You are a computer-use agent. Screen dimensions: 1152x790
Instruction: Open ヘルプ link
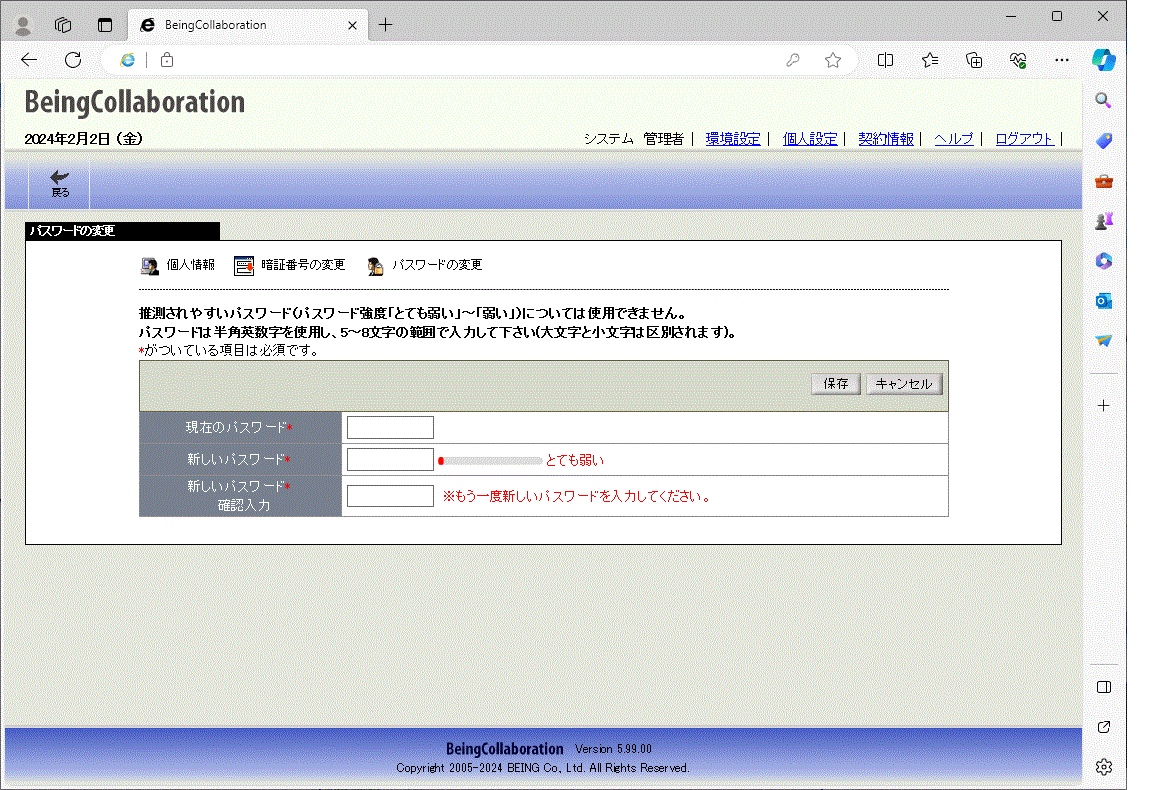(954, 139)
